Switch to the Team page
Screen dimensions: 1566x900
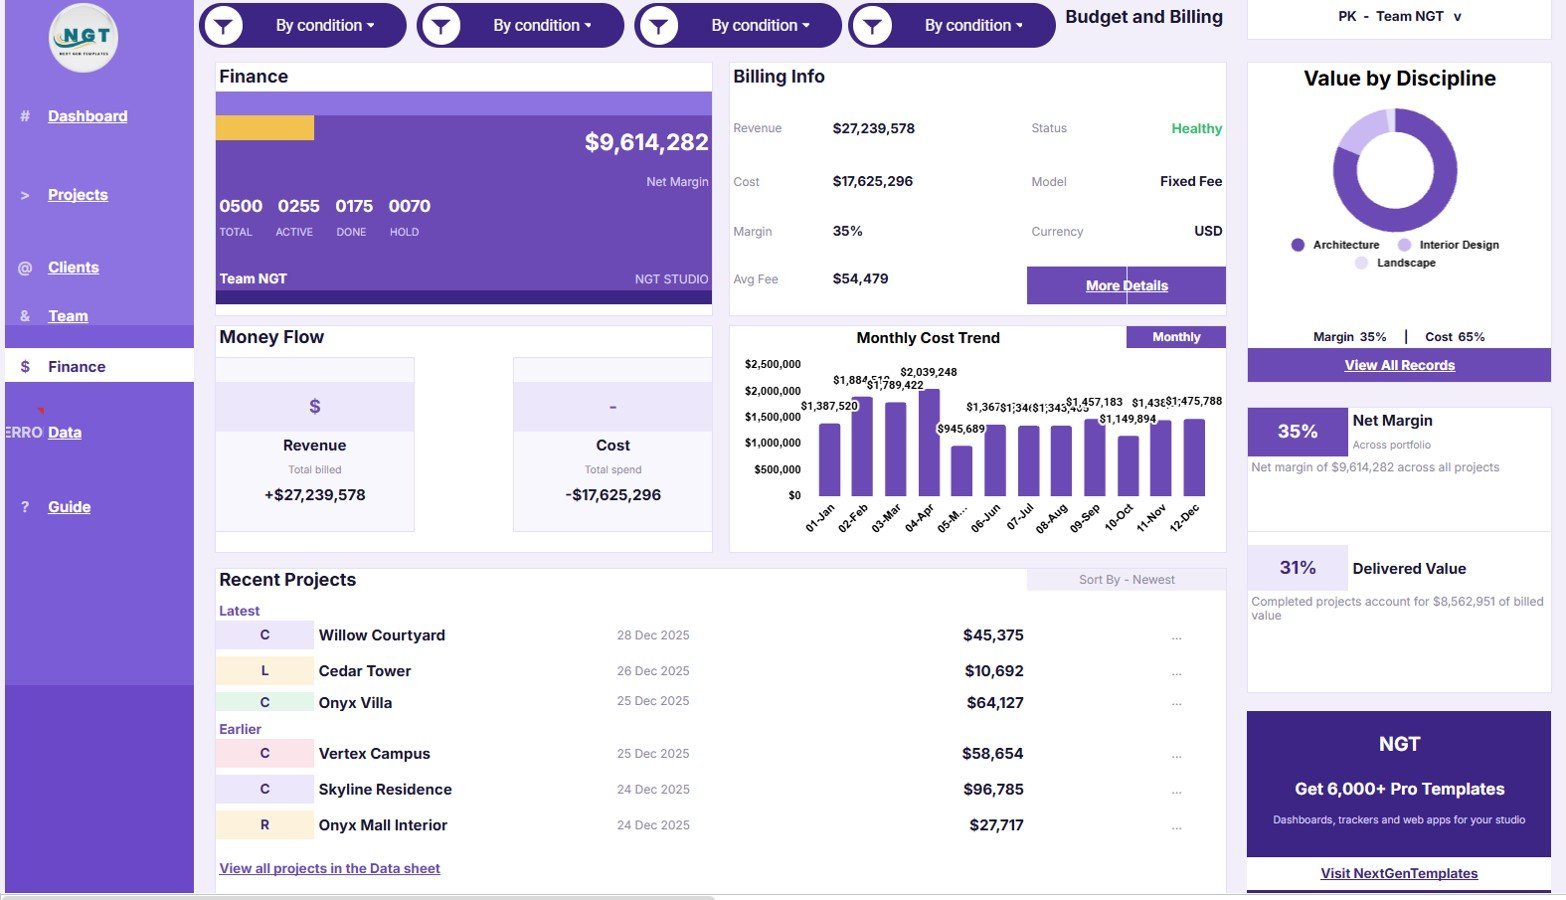(x=68, y=316)
